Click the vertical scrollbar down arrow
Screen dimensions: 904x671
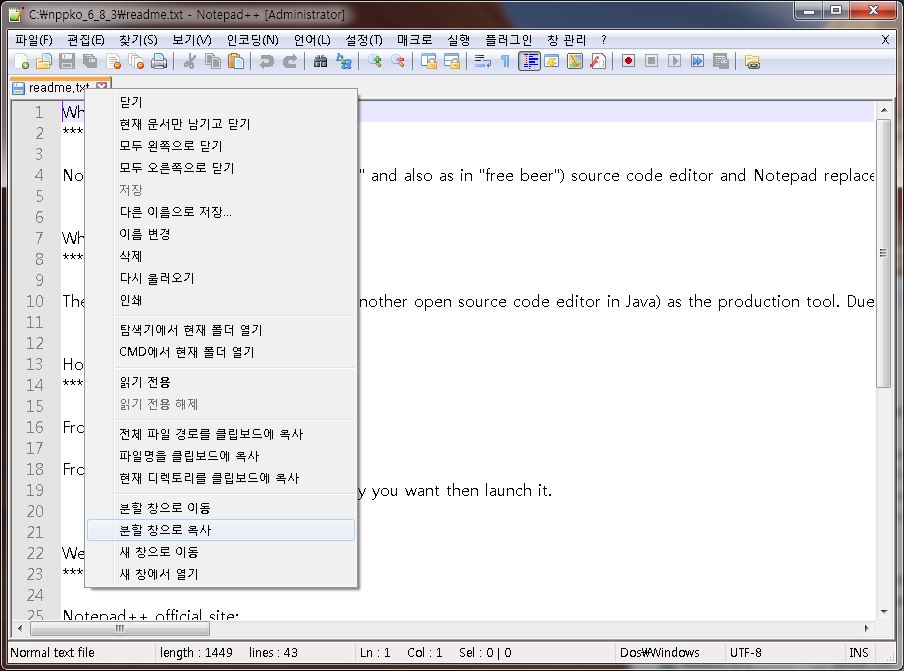point(884,612)
